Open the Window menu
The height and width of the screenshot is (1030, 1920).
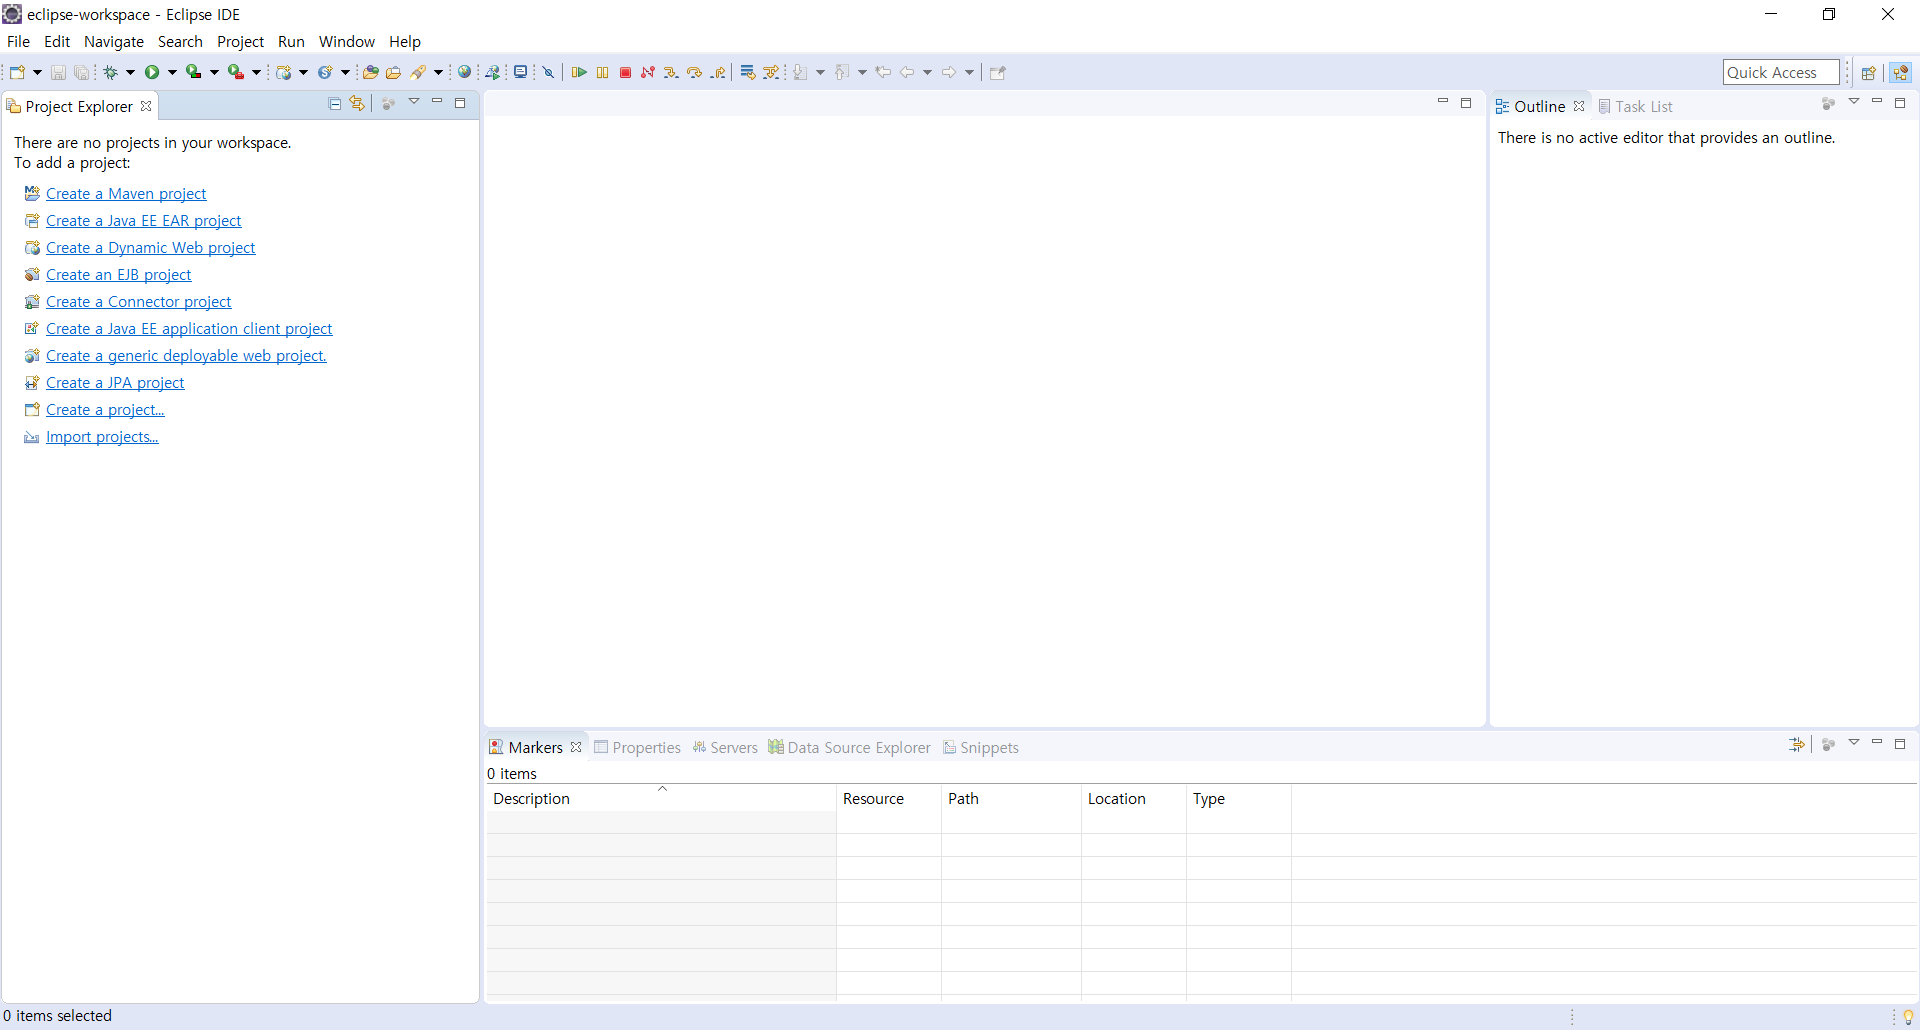coord(346,41)
